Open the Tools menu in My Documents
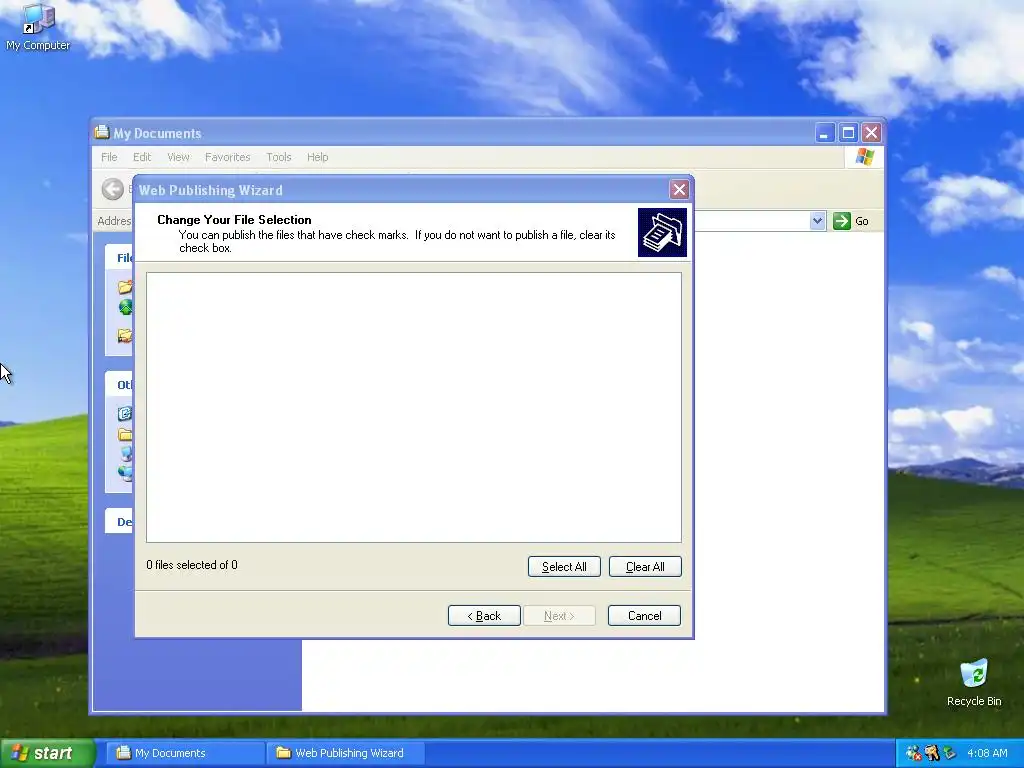Image resolution: width=1024 pixels, height=768 pixels. [279, 157]
